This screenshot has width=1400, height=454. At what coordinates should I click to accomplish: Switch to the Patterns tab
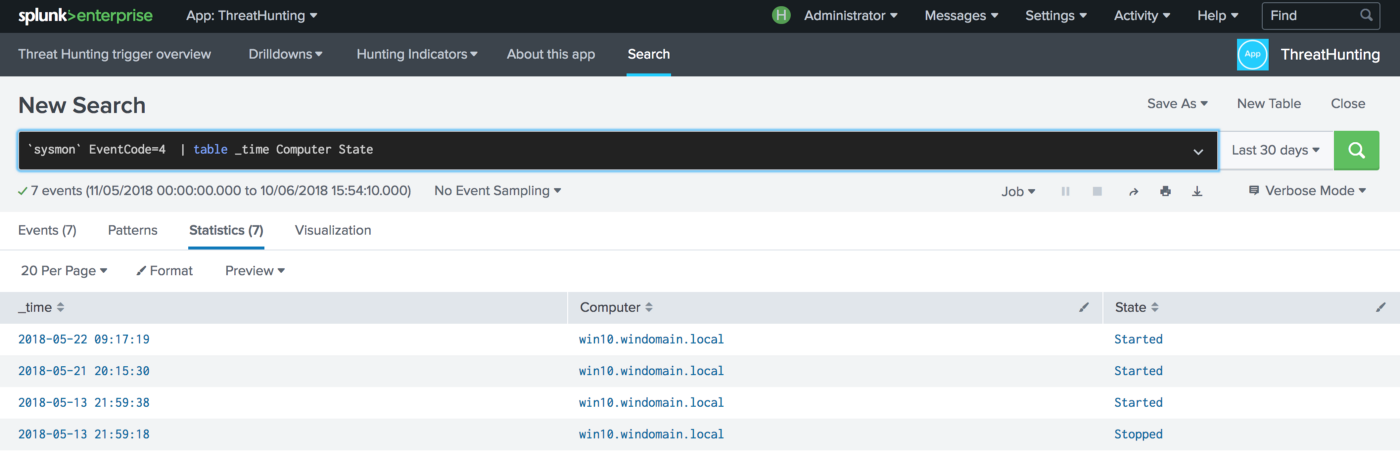(x=133, y=230)
